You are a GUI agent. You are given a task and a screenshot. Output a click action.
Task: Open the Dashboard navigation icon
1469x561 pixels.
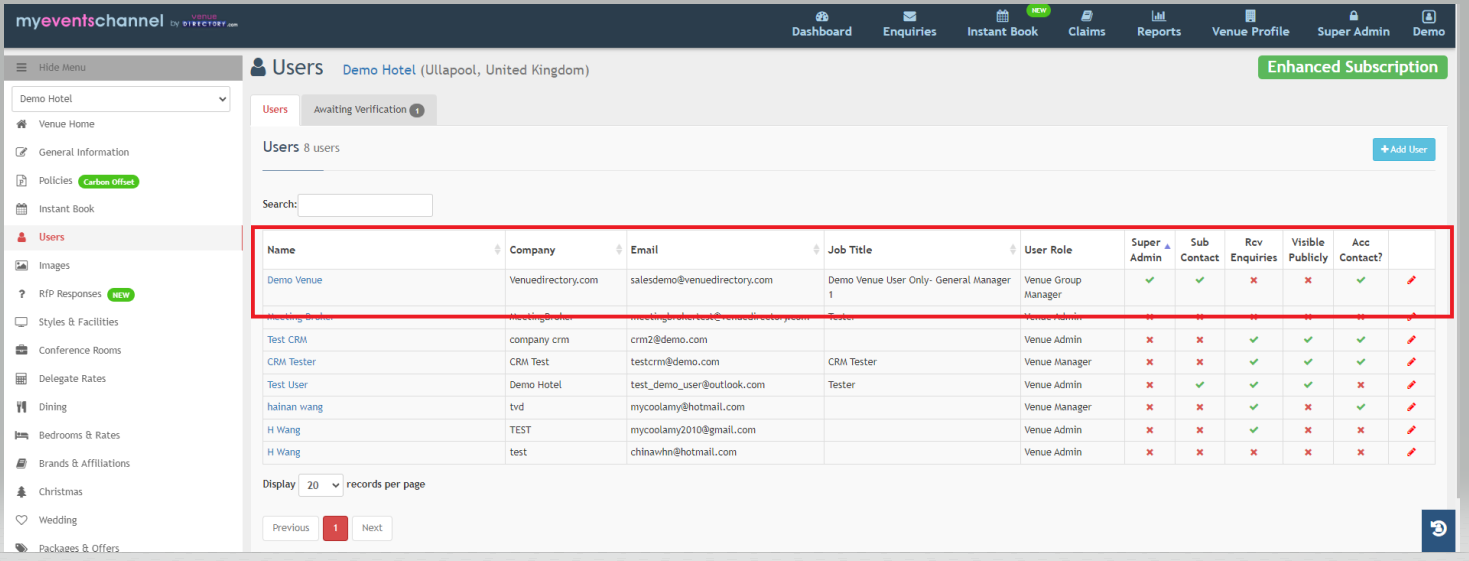coord(822,16)
